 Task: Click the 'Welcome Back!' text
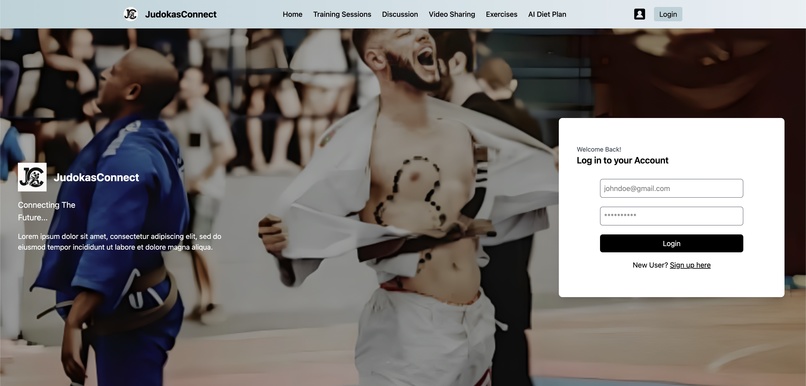(x=599, y=150)
